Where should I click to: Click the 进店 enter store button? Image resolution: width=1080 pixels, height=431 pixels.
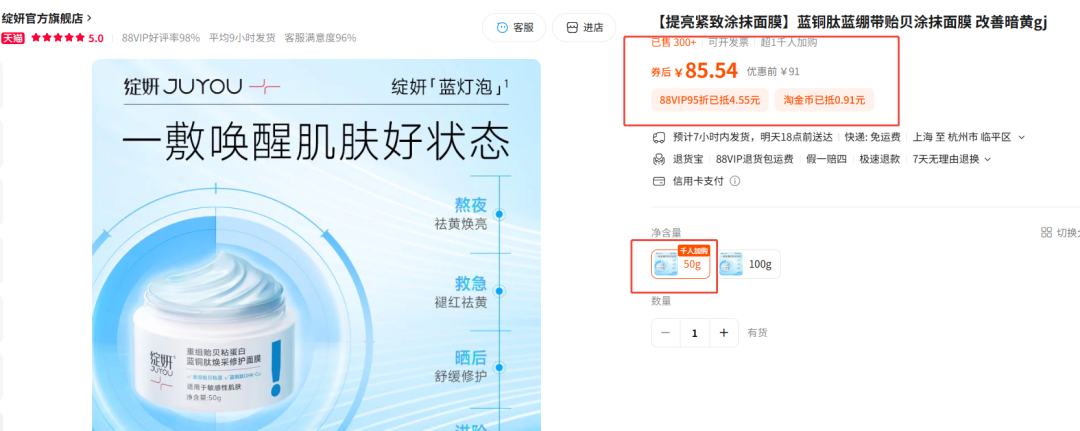pos(584,28)
